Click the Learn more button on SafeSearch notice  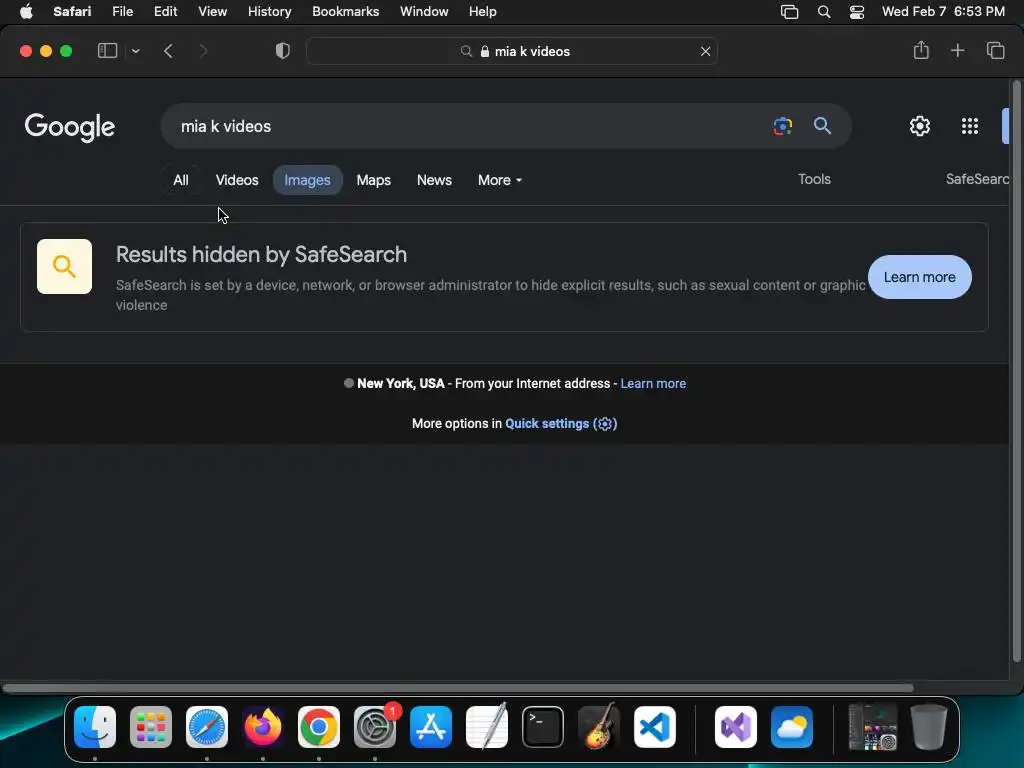point(920,277)
